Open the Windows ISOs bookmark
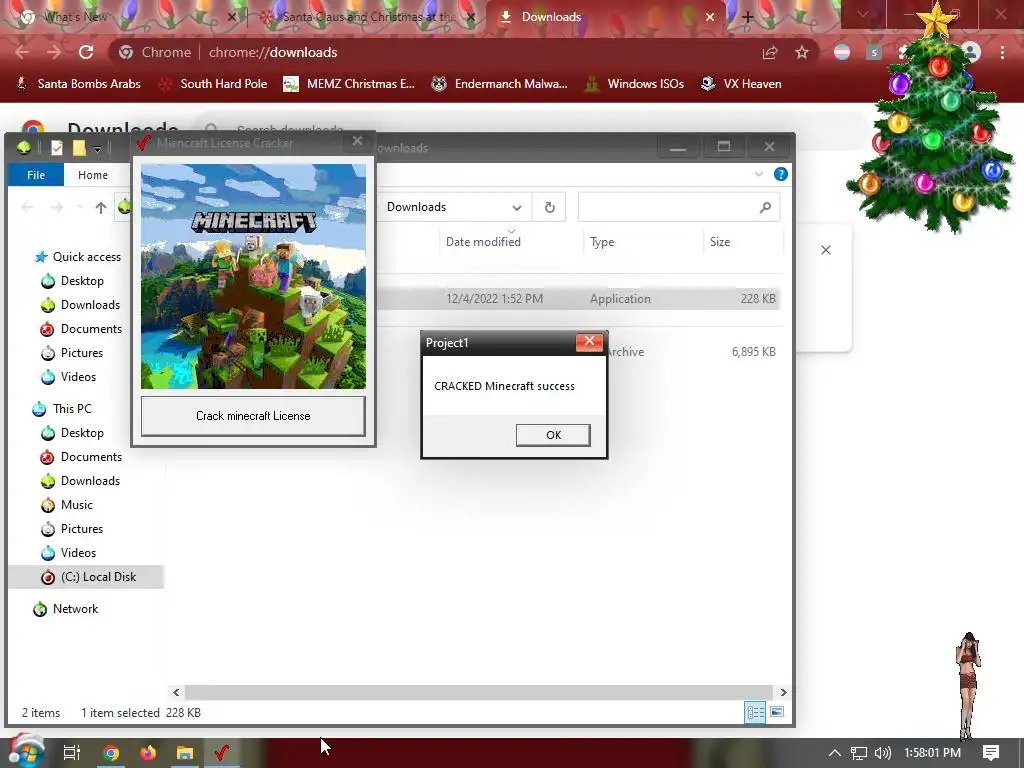Viewport: 1024px width, 768px height. (x=634, y=84)
